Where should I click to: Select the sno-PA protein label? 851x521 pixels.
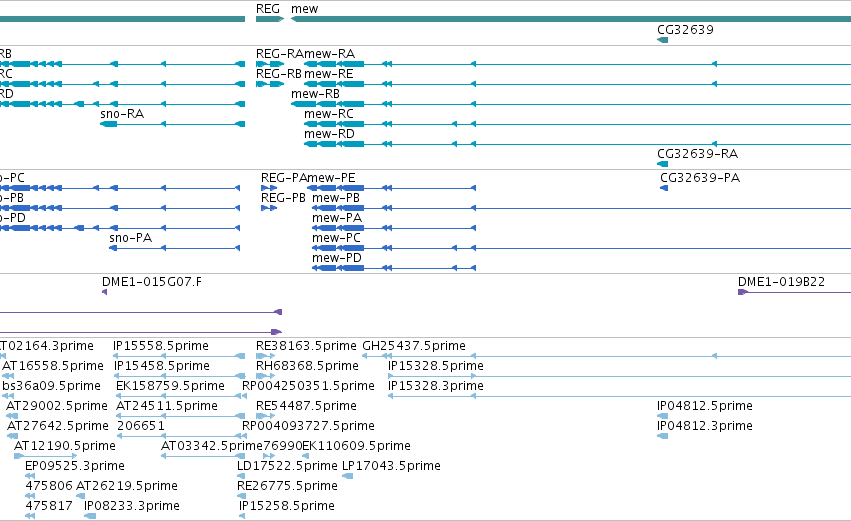click(x=130, y=238)
